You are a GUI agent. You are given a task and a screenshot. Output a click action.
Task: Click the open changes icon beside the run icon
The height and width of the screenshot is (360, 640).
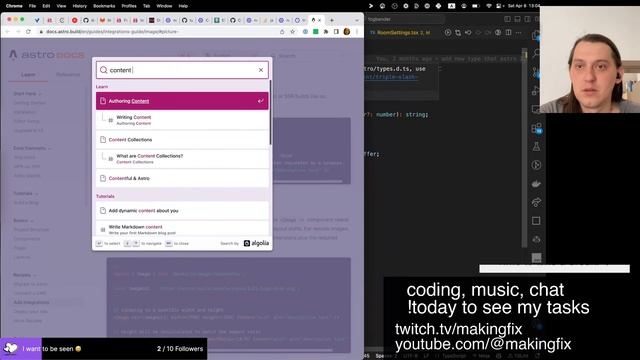point(458,32)
